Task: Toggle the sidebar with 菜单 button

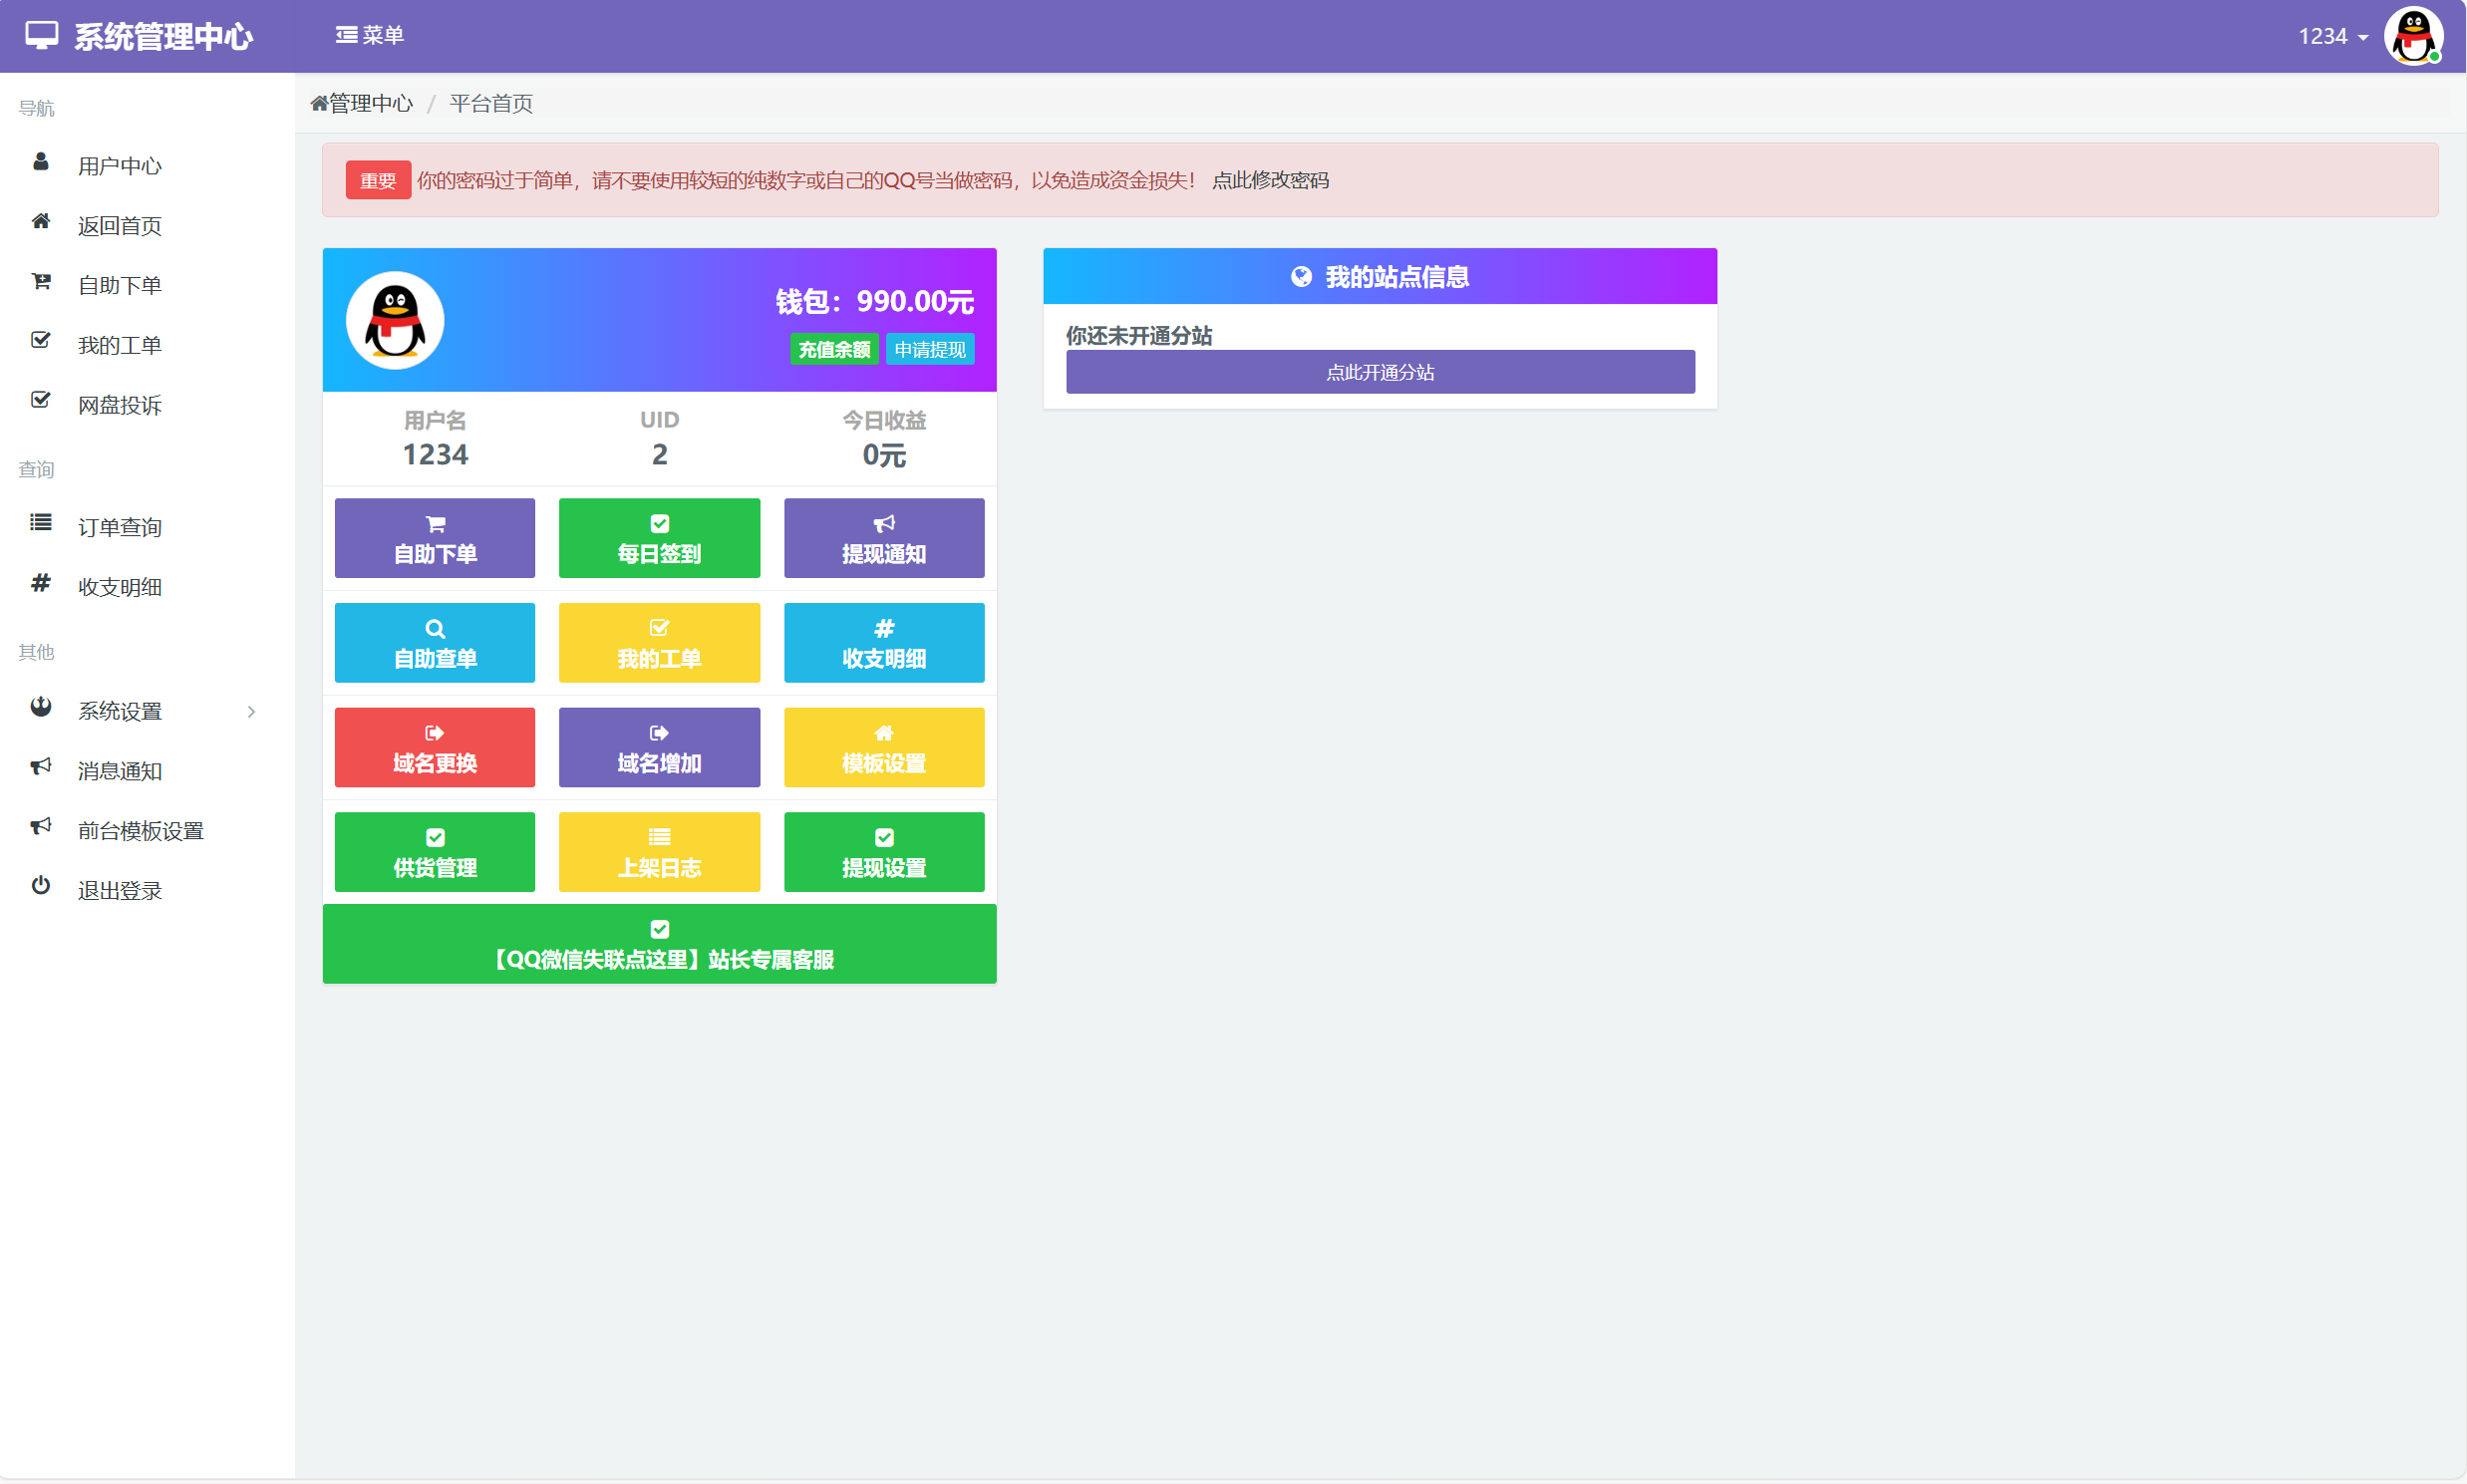Action: (x=369, y=36)
